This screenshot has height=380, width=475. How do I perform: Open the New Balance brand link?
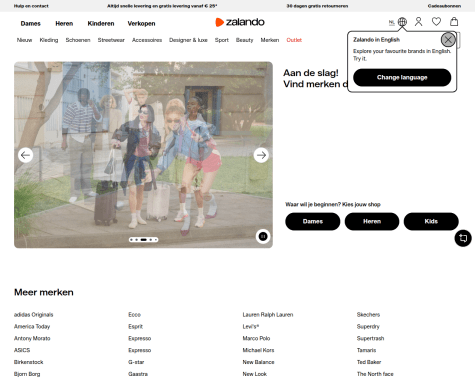click(258, 362)
